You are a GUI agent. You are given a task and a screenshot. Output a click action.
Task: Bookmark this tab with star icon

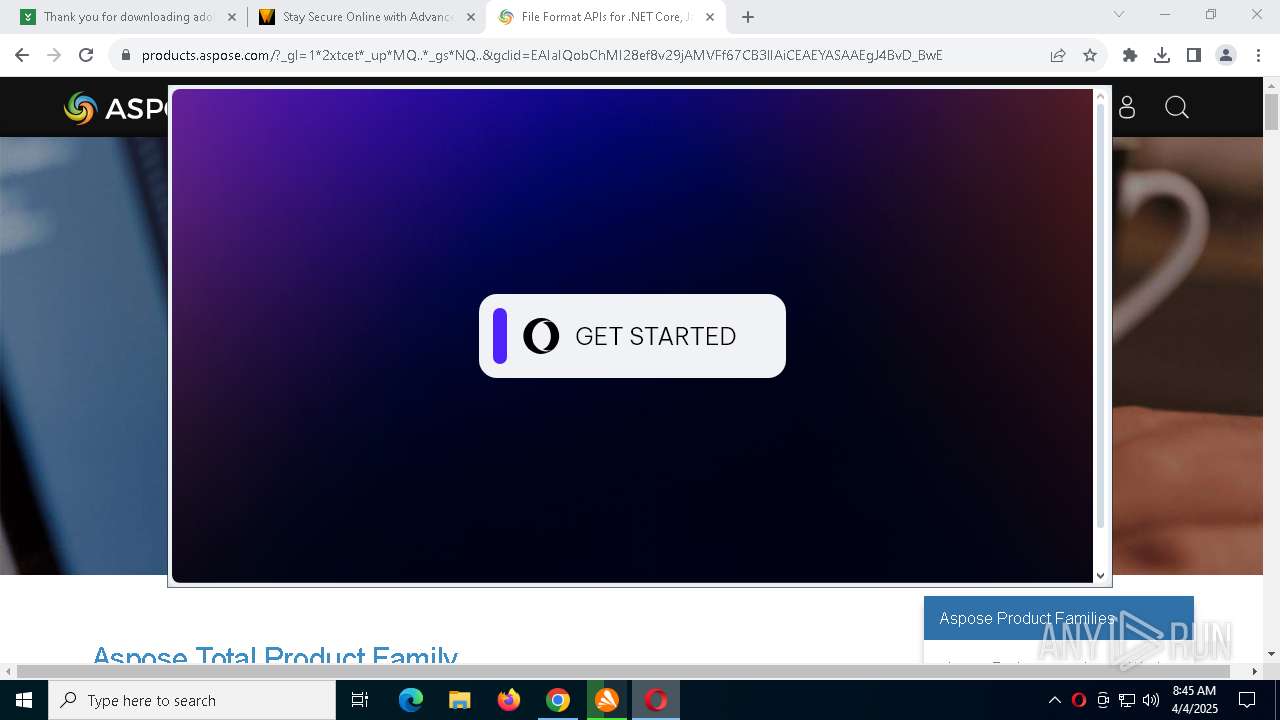(x=1090, y=55)
